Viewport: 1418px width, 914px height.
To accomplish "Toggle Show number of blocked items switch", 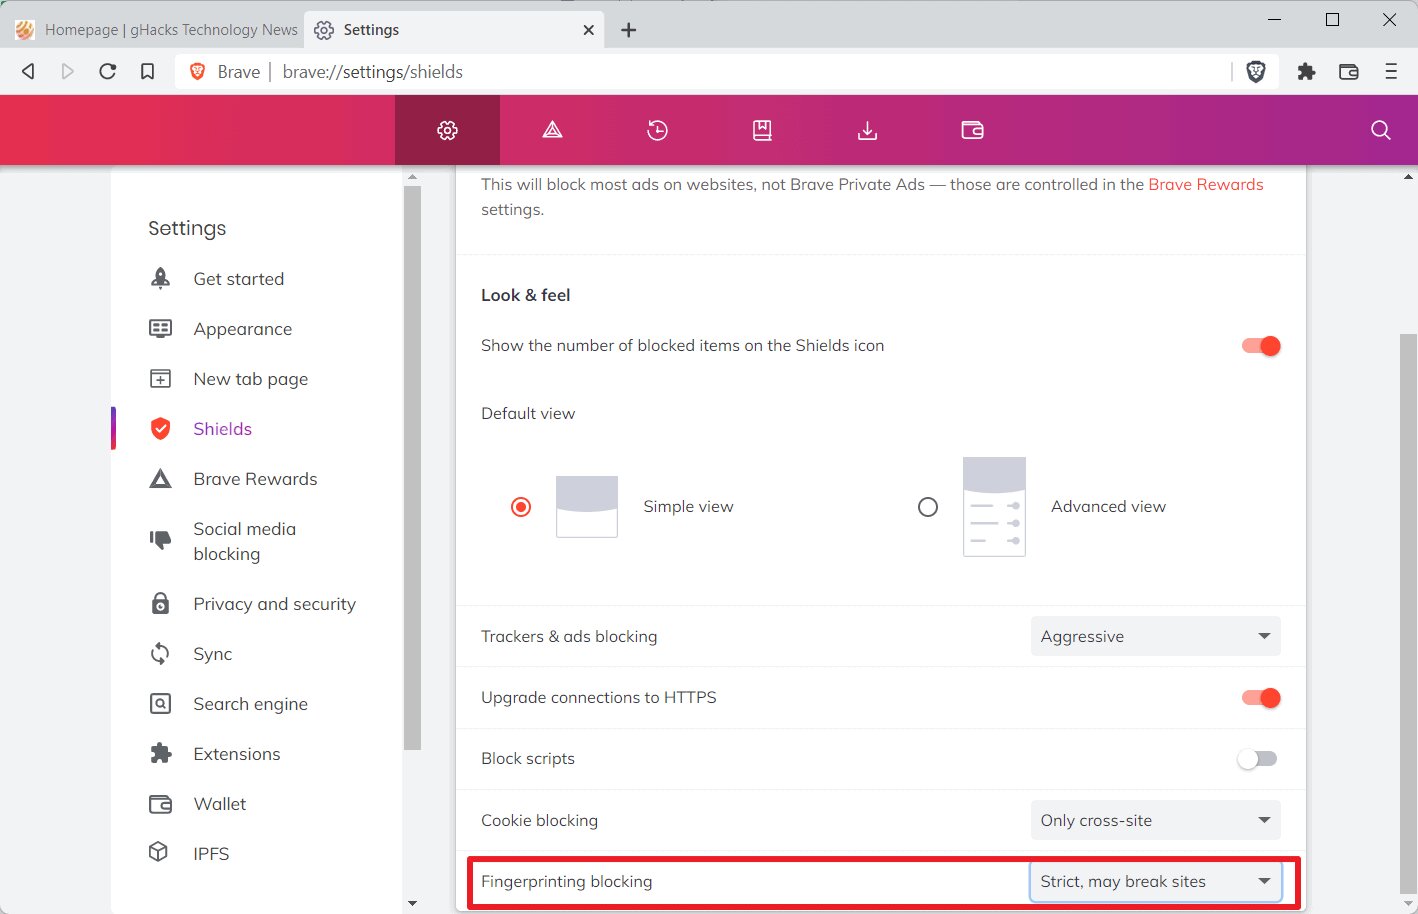I will [x=1261, y=346].
